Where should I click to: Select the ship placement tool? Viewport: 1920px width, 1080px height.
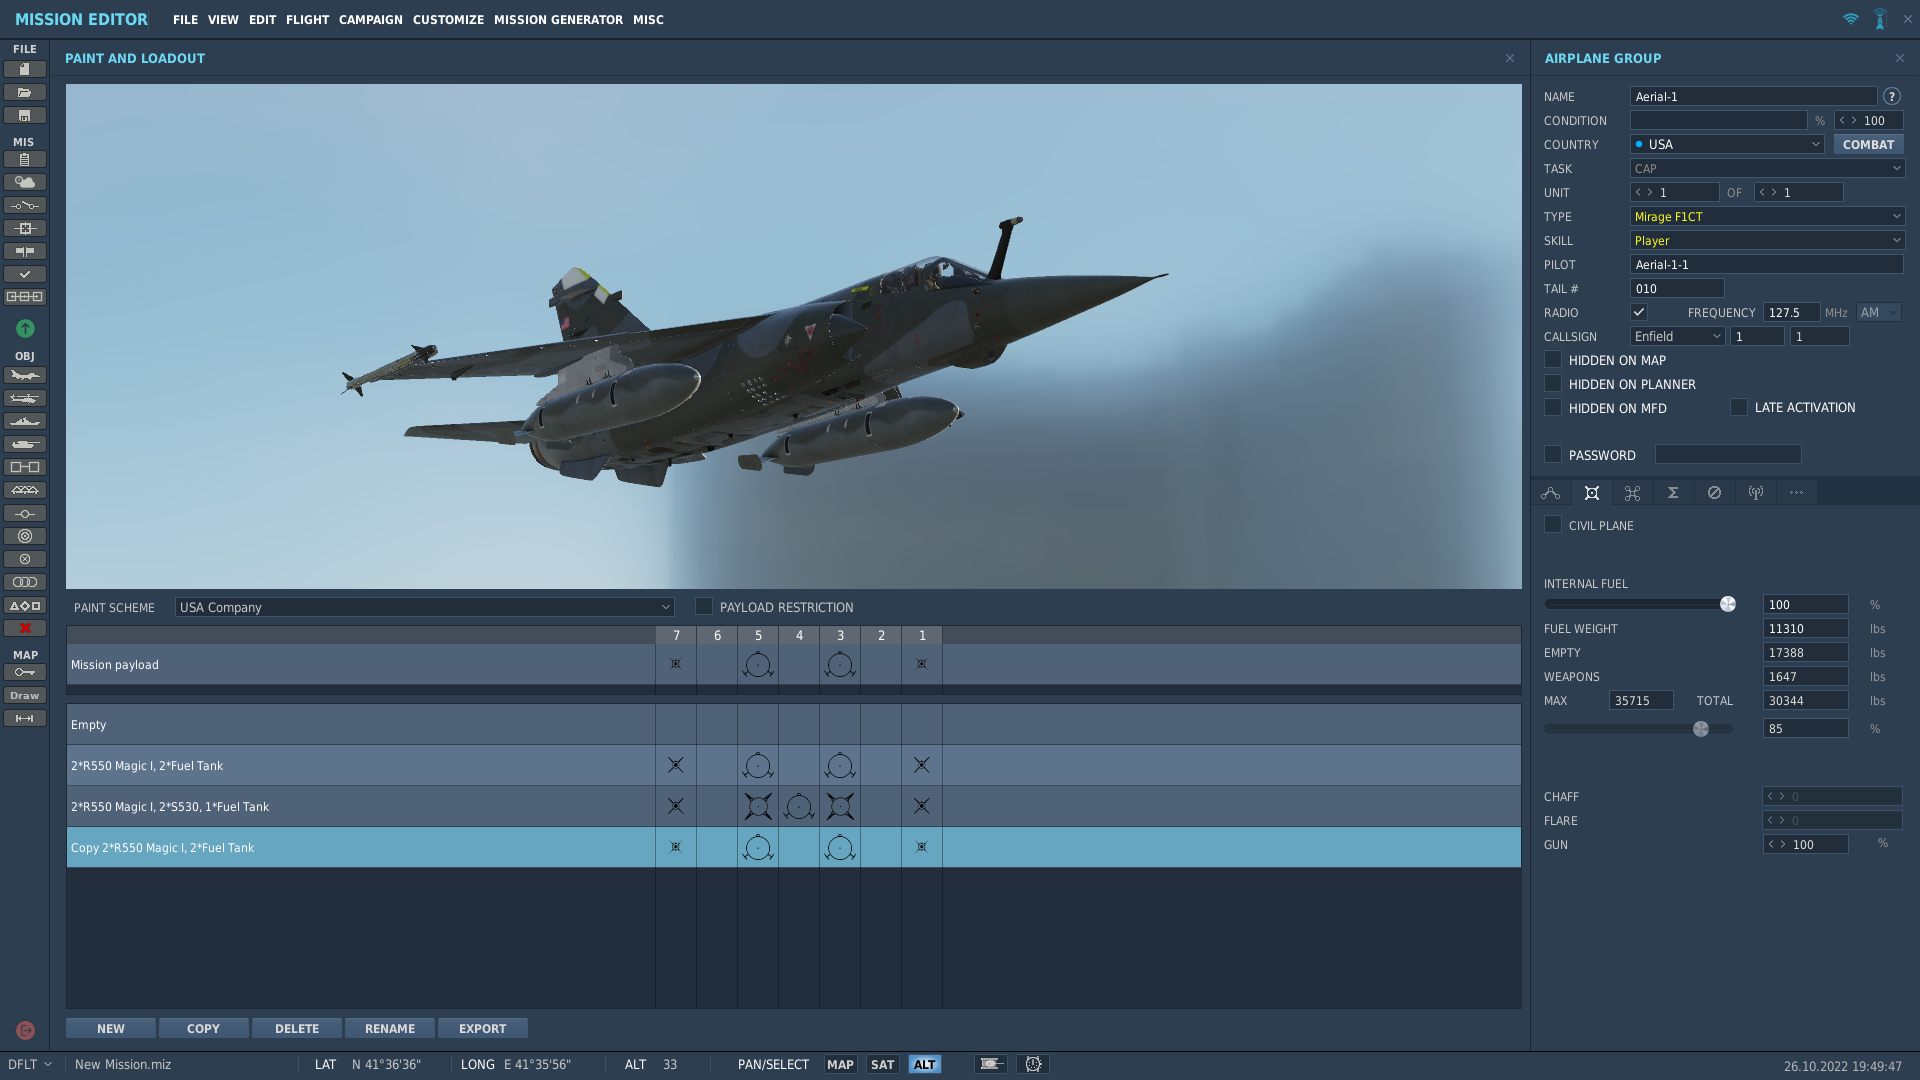tap(25, 421)
